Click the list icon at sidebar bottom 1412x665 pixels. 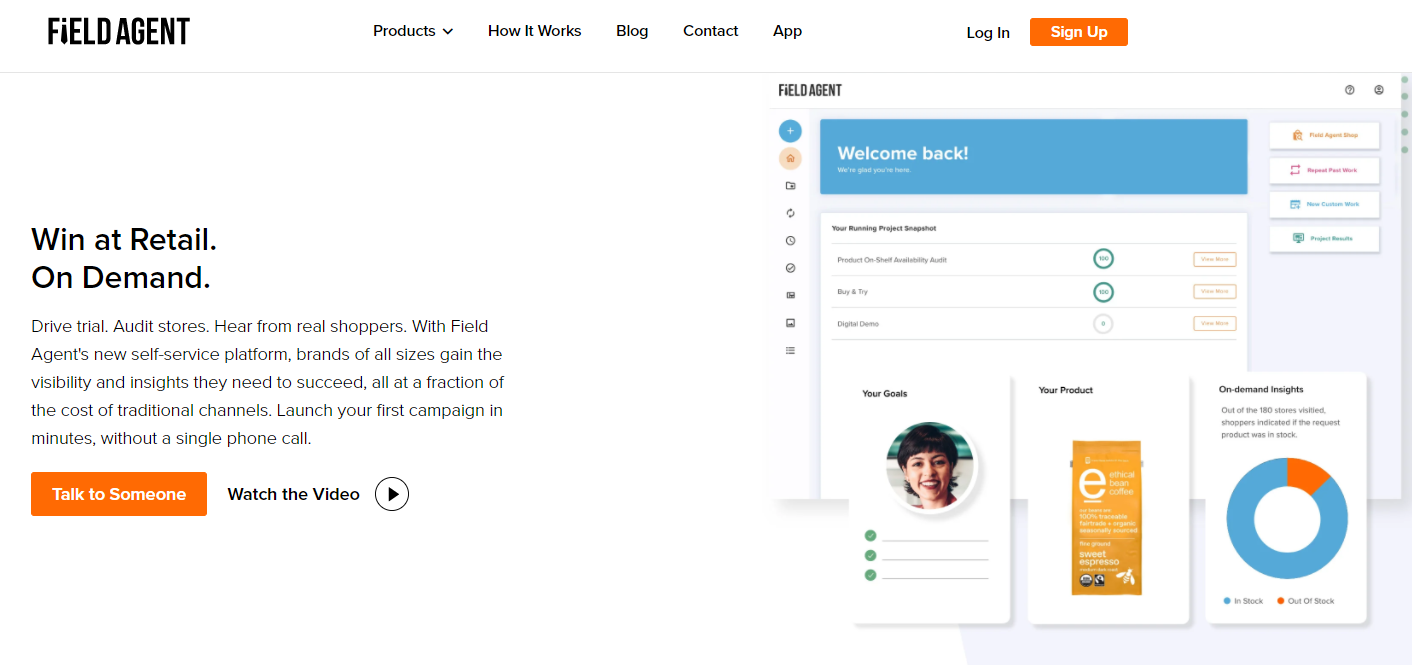790,350
